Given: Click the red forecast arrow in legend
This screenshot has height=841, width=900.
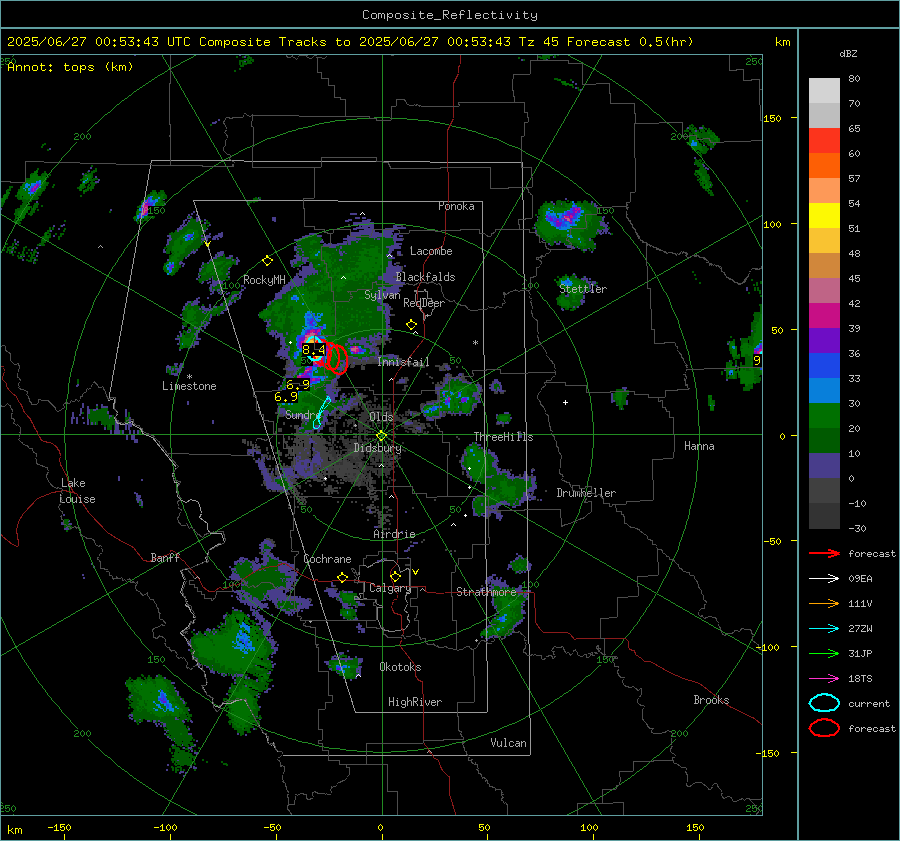Looking at the screenshot, I should point(824,553).
